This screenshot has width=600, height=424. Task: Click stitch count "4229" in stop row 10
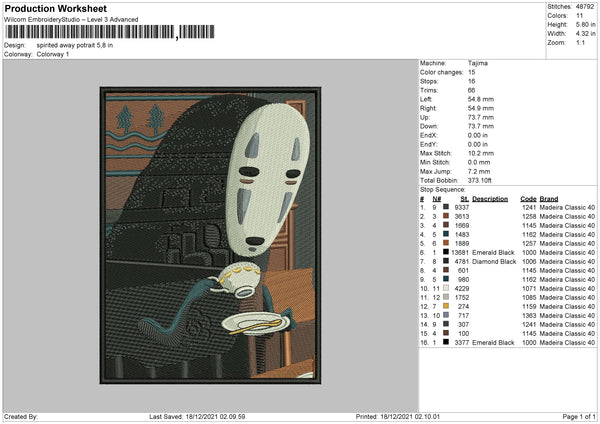tap(461, 289)
